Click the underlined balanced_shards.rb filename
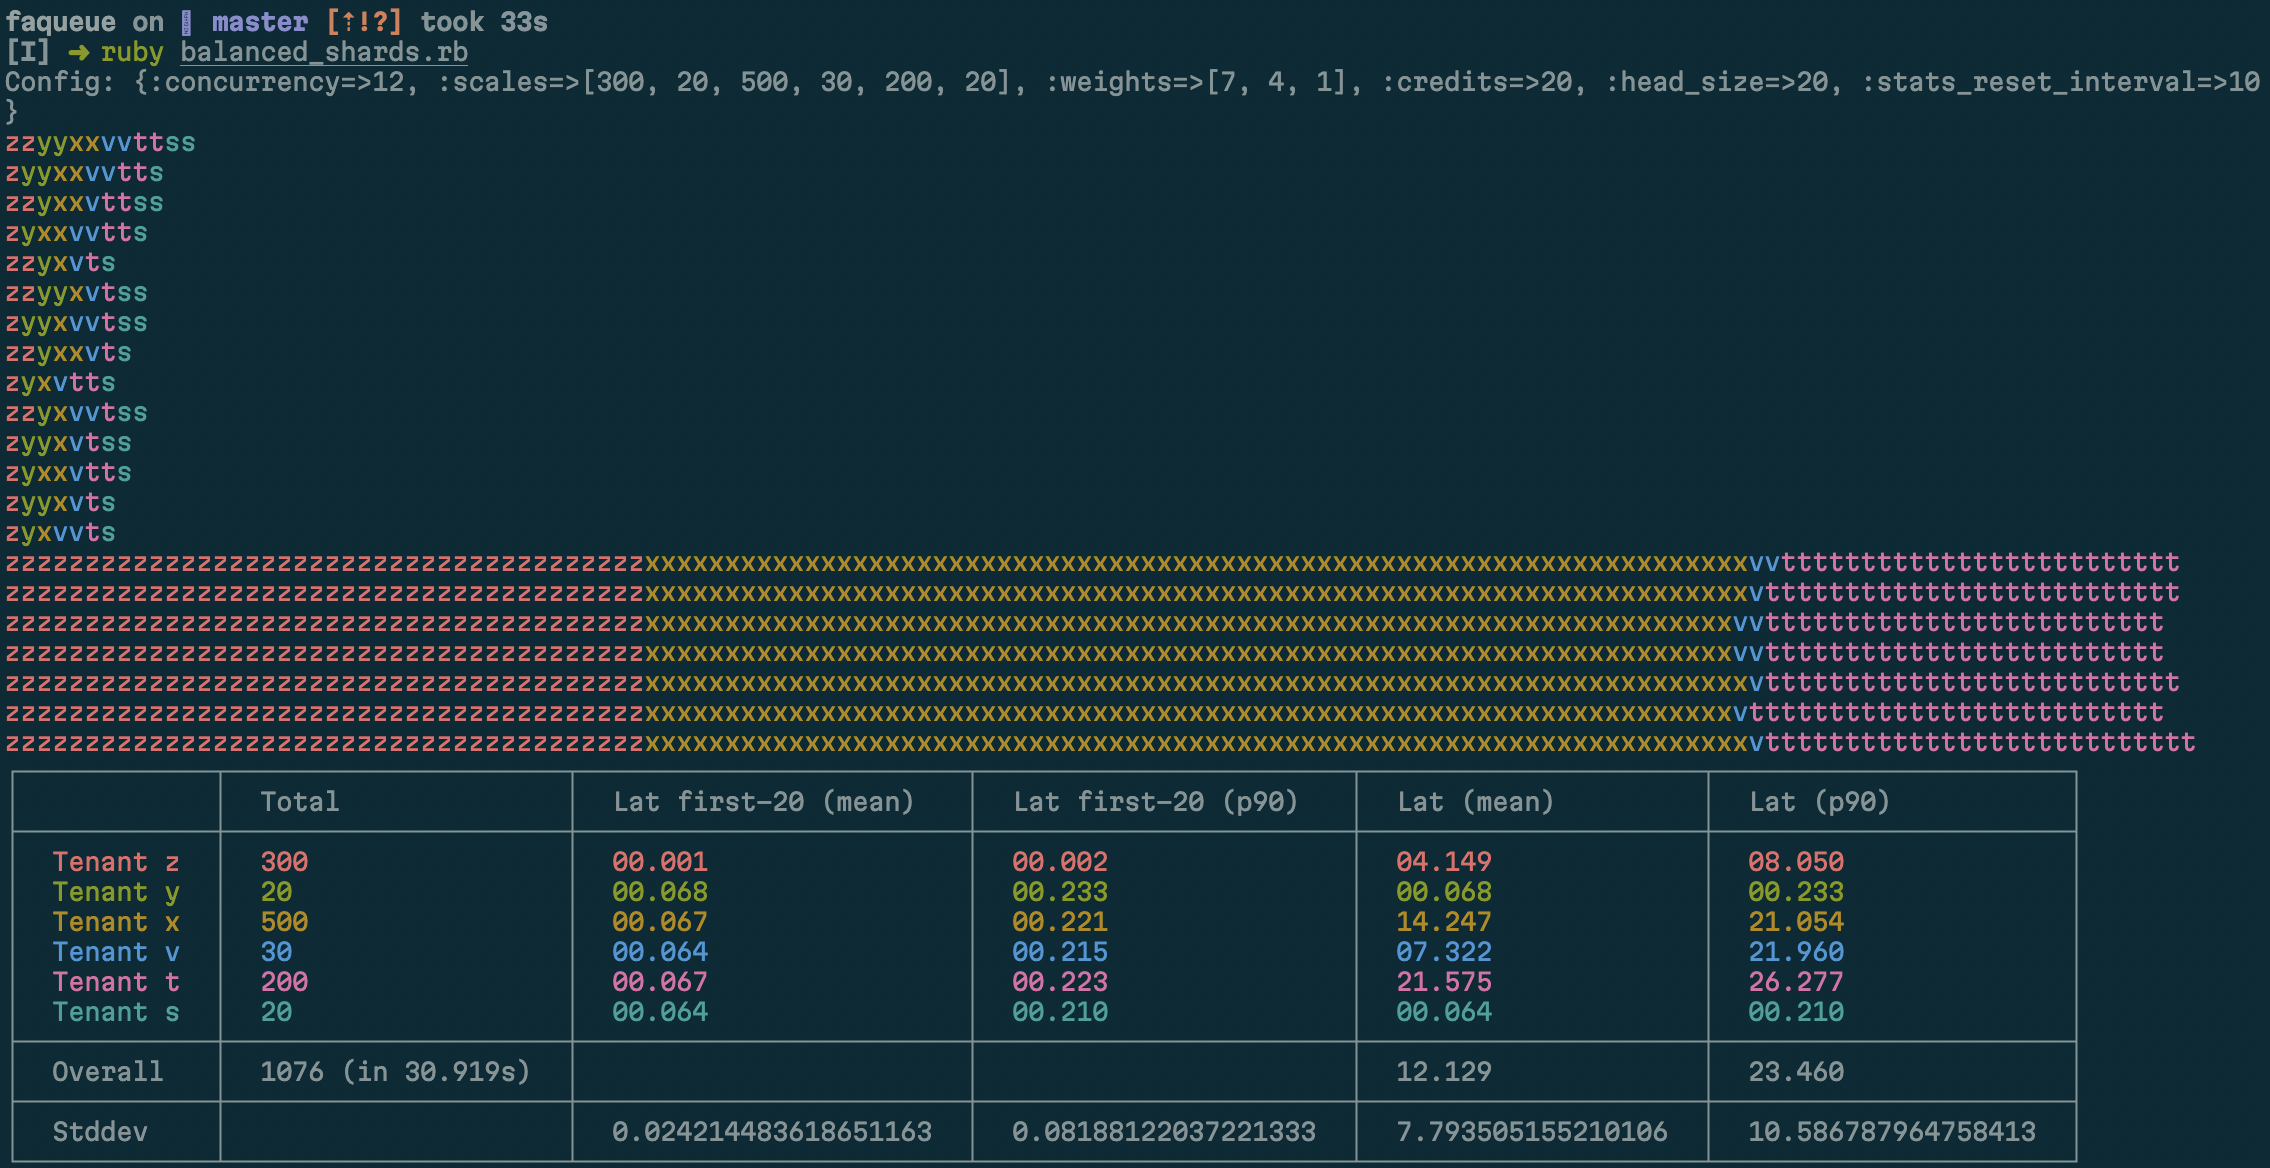The width and height of the screenshot is (2270, 1168). click(323, 52)
